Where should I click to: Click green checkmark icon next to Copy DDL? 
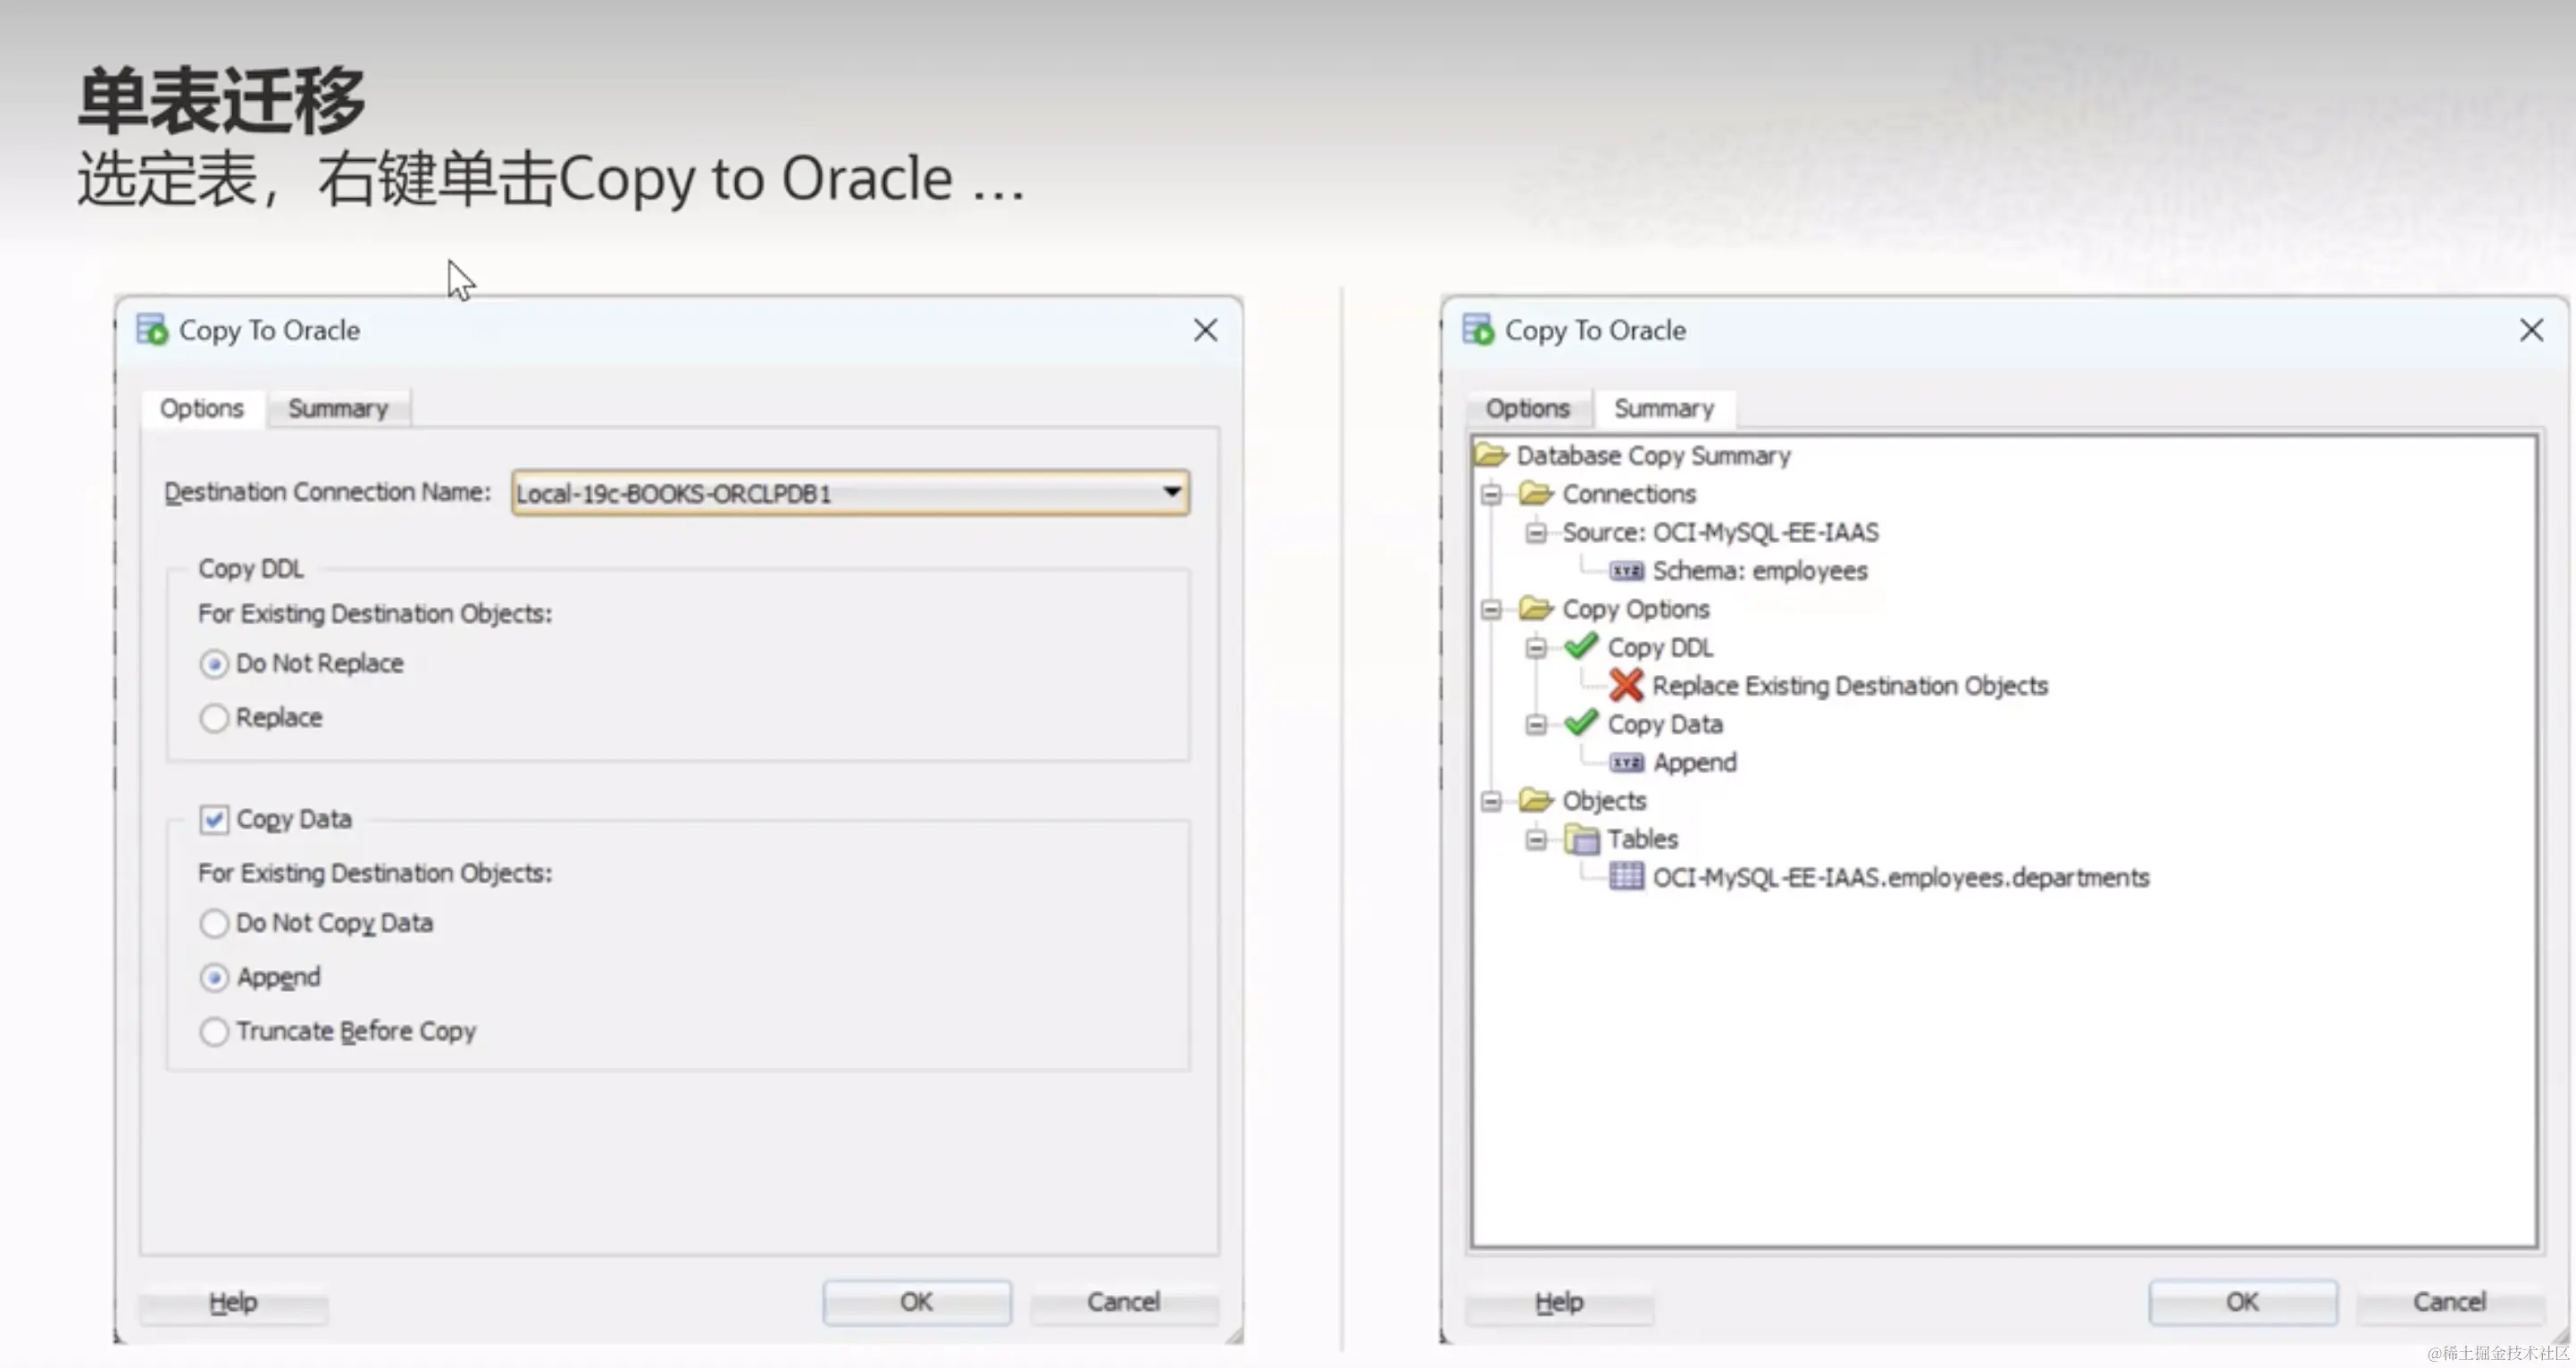[1581, 647]
